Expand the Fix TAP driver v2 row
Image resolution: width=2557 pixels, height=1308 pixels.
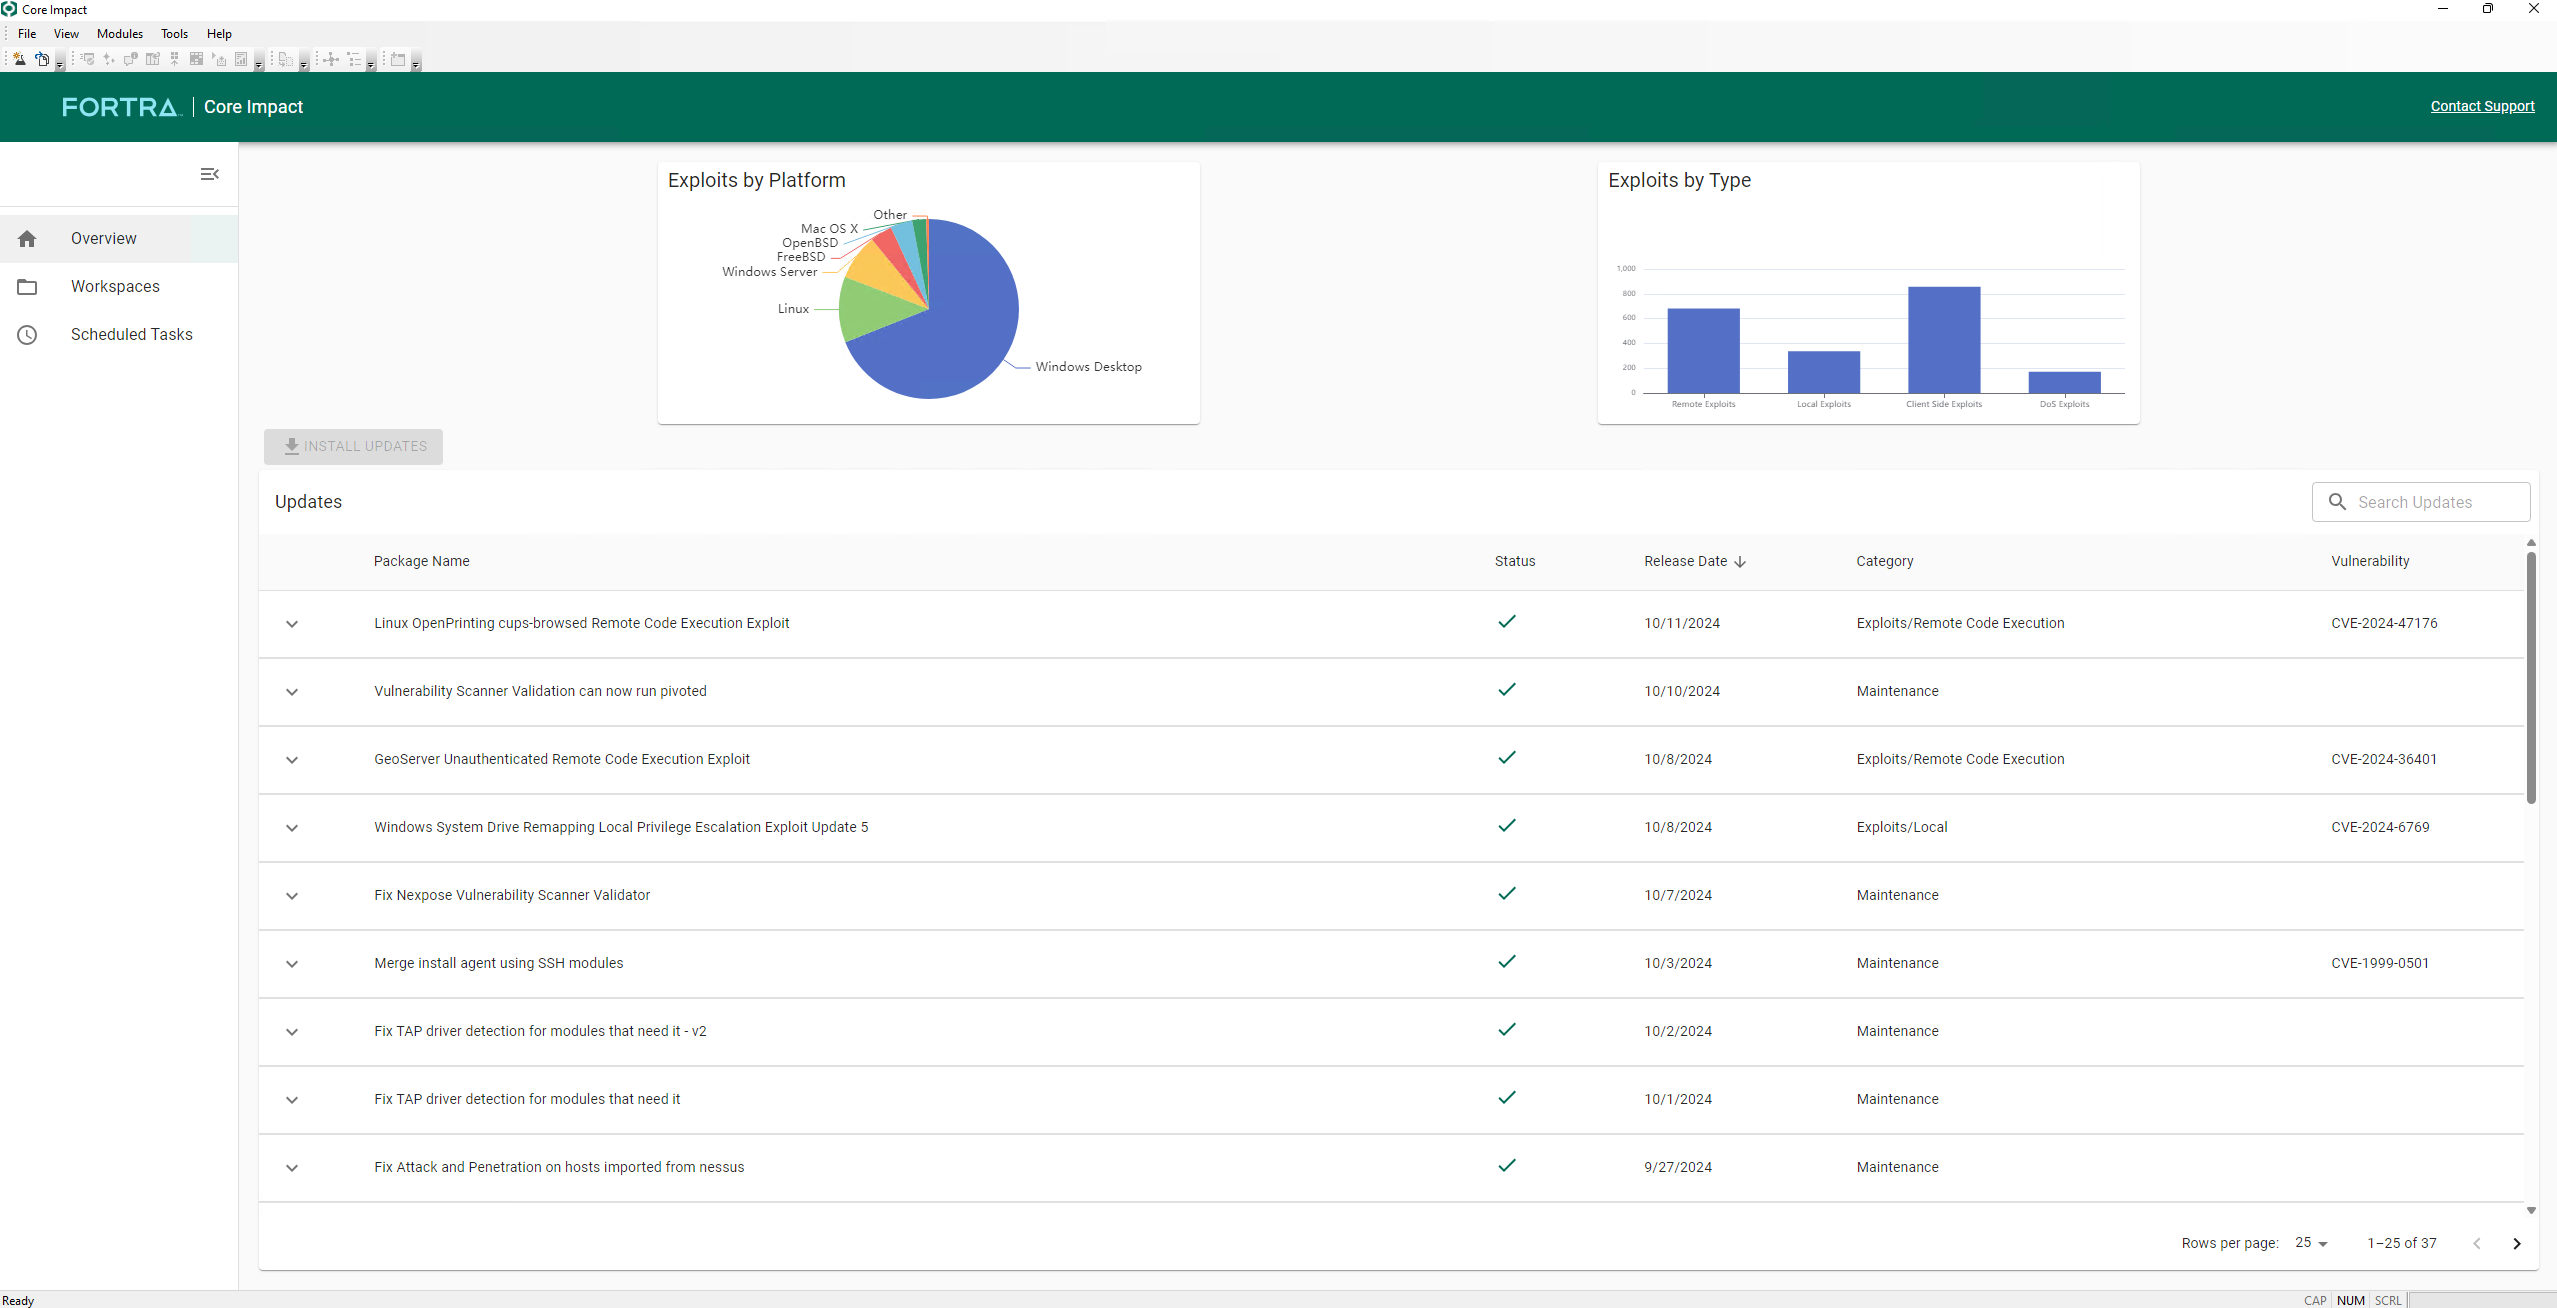[292, 1032]
